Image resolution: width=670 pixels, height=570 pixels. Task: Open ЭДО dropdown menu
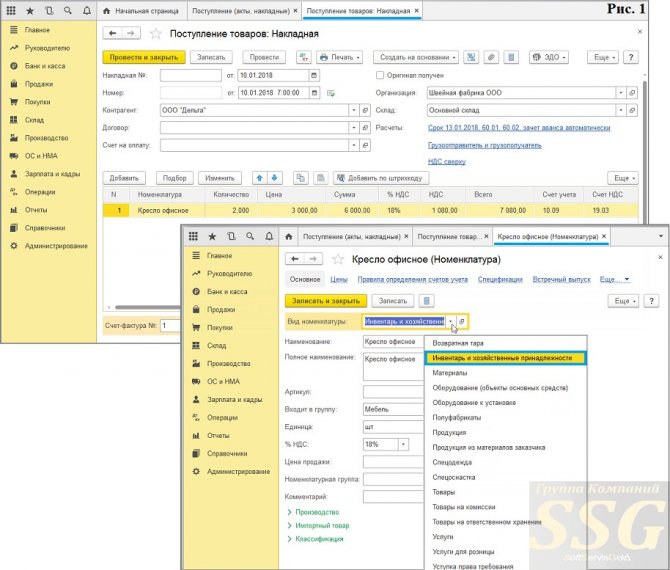coord(549,57)
